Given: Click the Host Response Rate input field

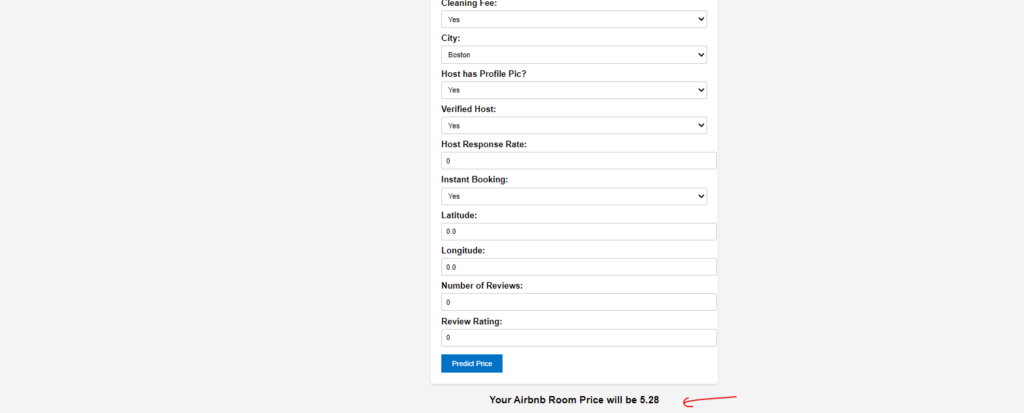Looking at the screenshot, I should [578, 161].
